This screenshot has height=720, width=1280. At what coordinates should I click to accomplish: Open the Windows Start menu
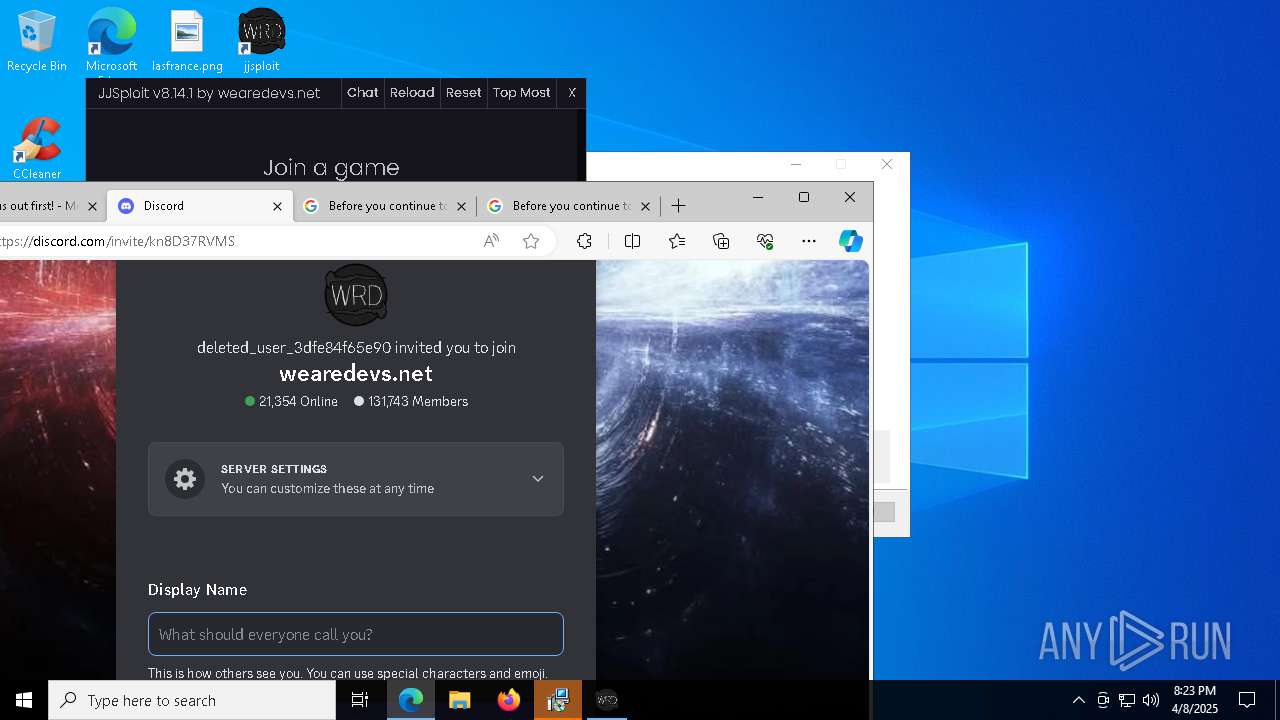point(24,700)
